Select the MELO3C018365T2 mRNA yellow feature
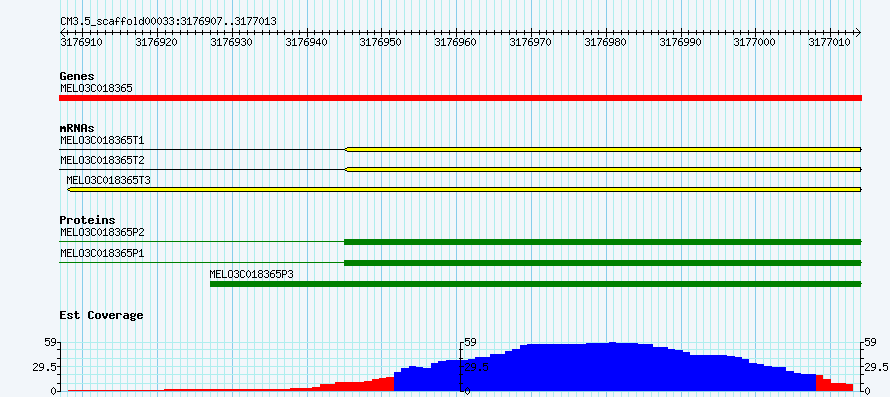890x397 pixels. click(x=603, y=169)
